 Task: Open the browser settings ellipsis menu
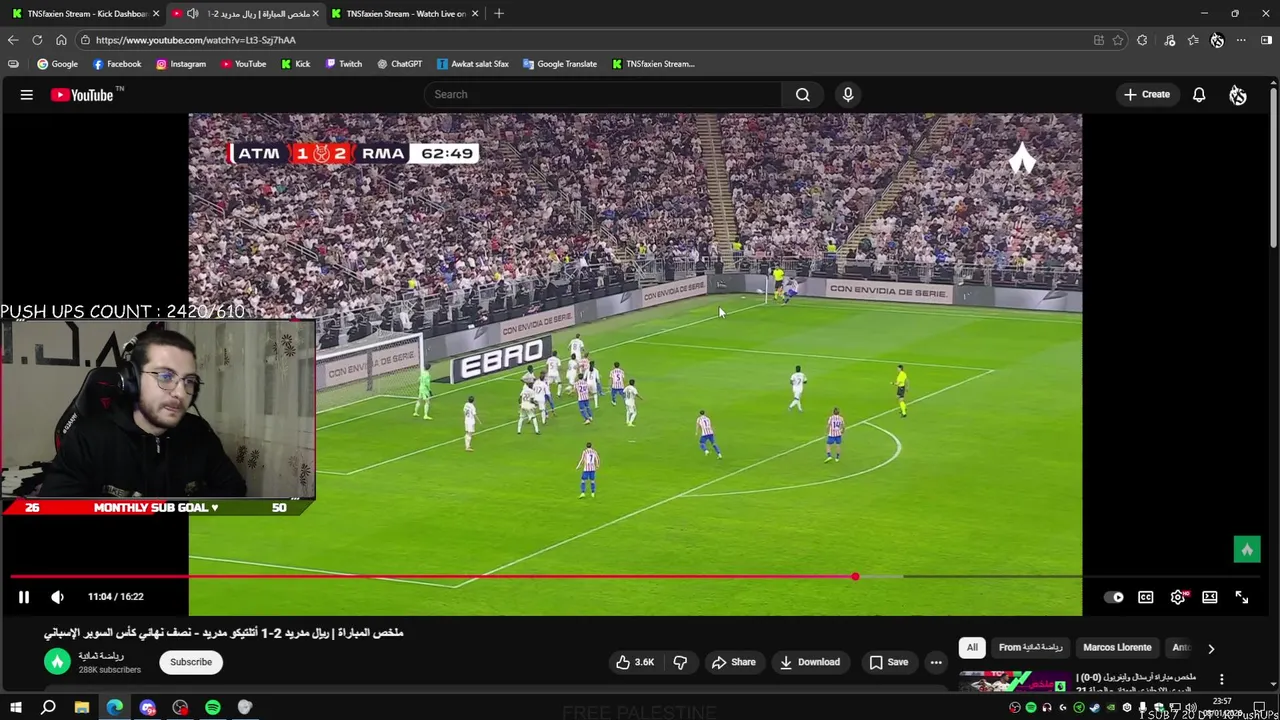(x=1241, y=40)
